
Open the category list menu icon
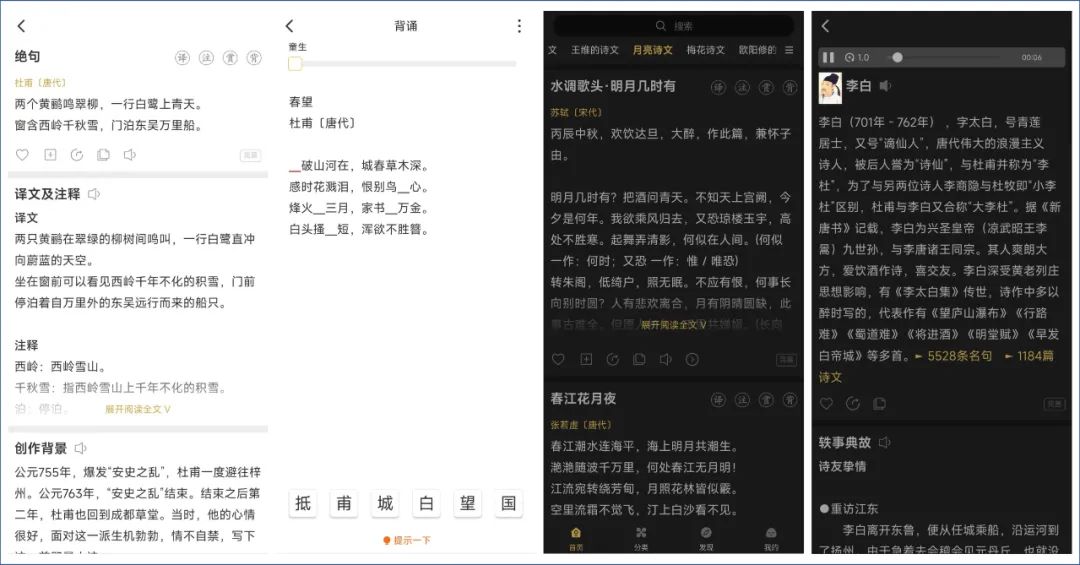pyautogui.click(x=789, y=50)
